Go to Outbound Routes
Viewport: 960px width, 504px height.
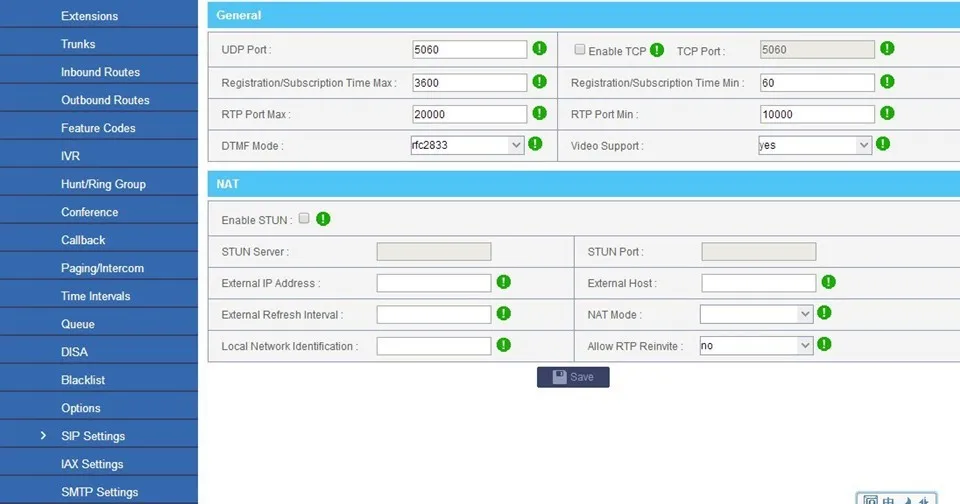105,100
